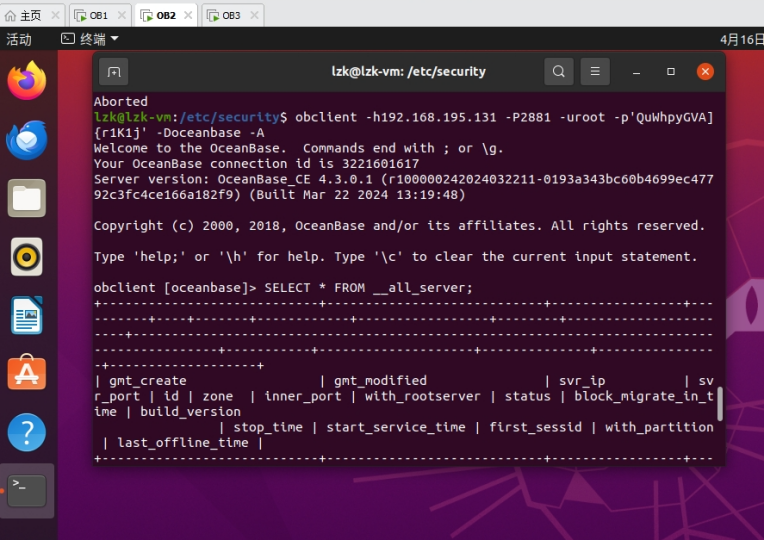764x540 pixels.
Task: Click the 'Copyright (c) 2000, 2018' line
Action: pos(400,226)
